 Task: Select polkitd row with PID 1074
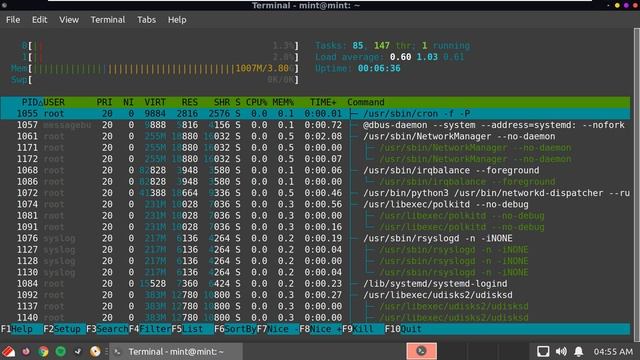[x=315, y=204]
